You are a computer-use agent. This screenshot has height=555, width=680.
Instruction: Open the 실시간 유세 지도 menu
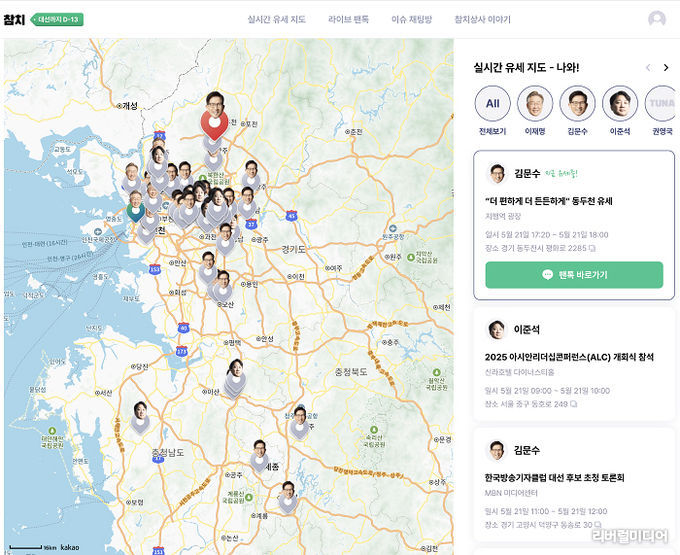coord(277,20)
